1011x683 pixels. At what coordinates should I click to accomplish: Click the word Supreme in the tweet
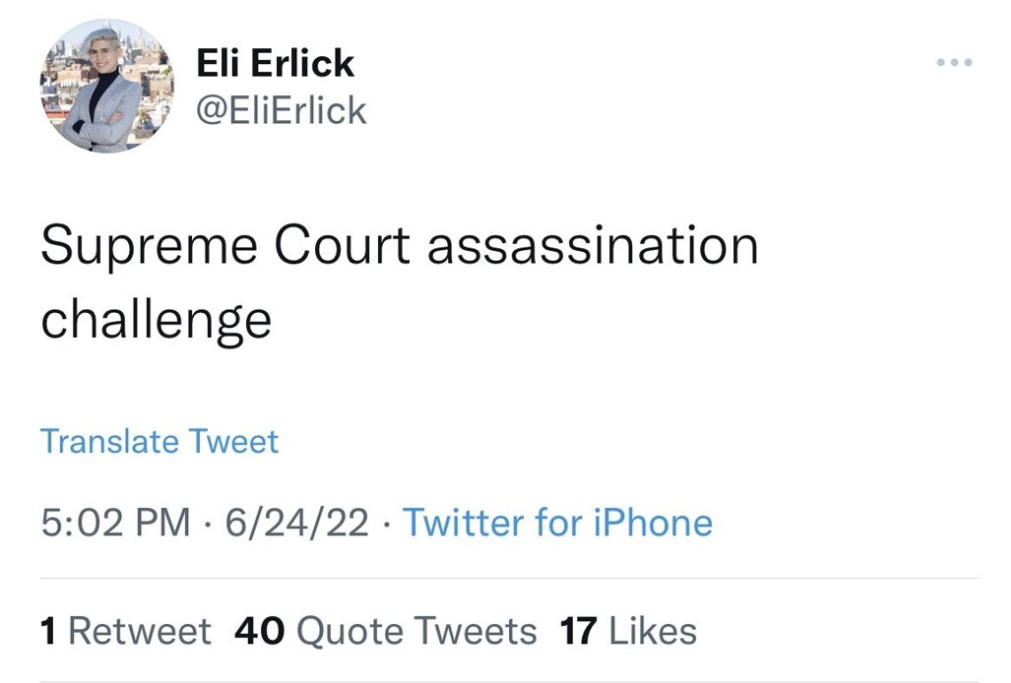(x=141, y=248)
